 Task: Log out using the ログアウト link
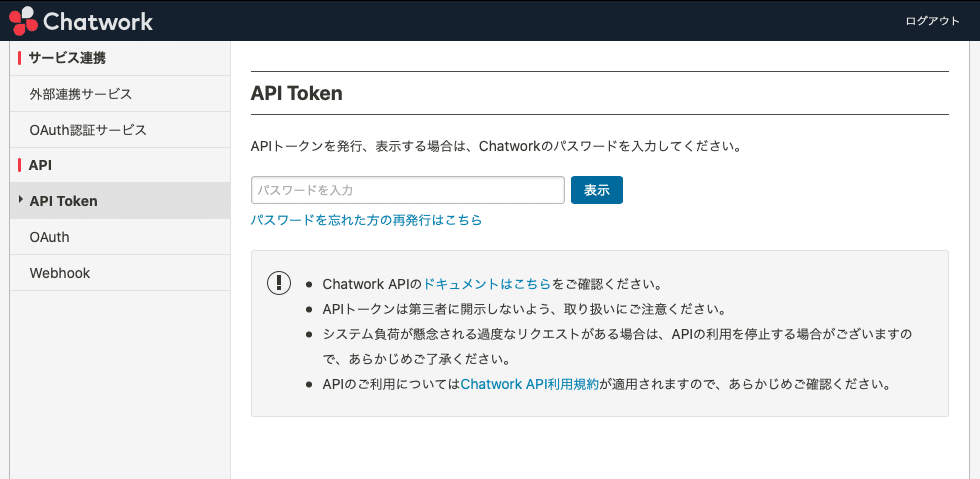[x=932, y=21]
